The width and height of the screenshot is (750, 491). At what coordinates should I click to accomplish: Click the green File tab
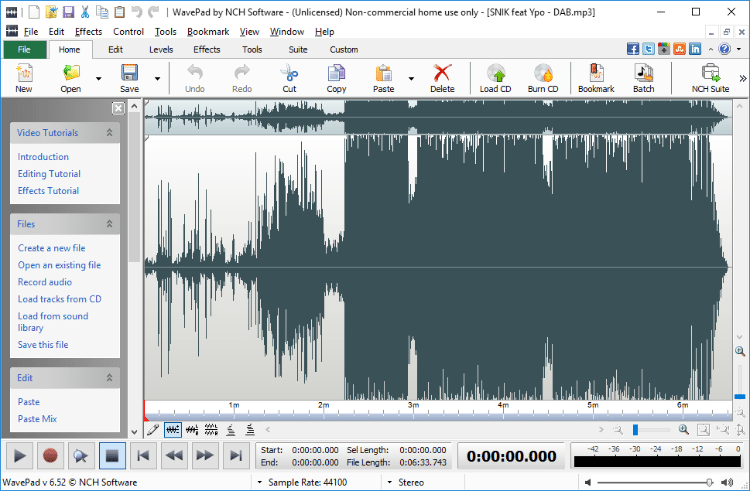25,49
